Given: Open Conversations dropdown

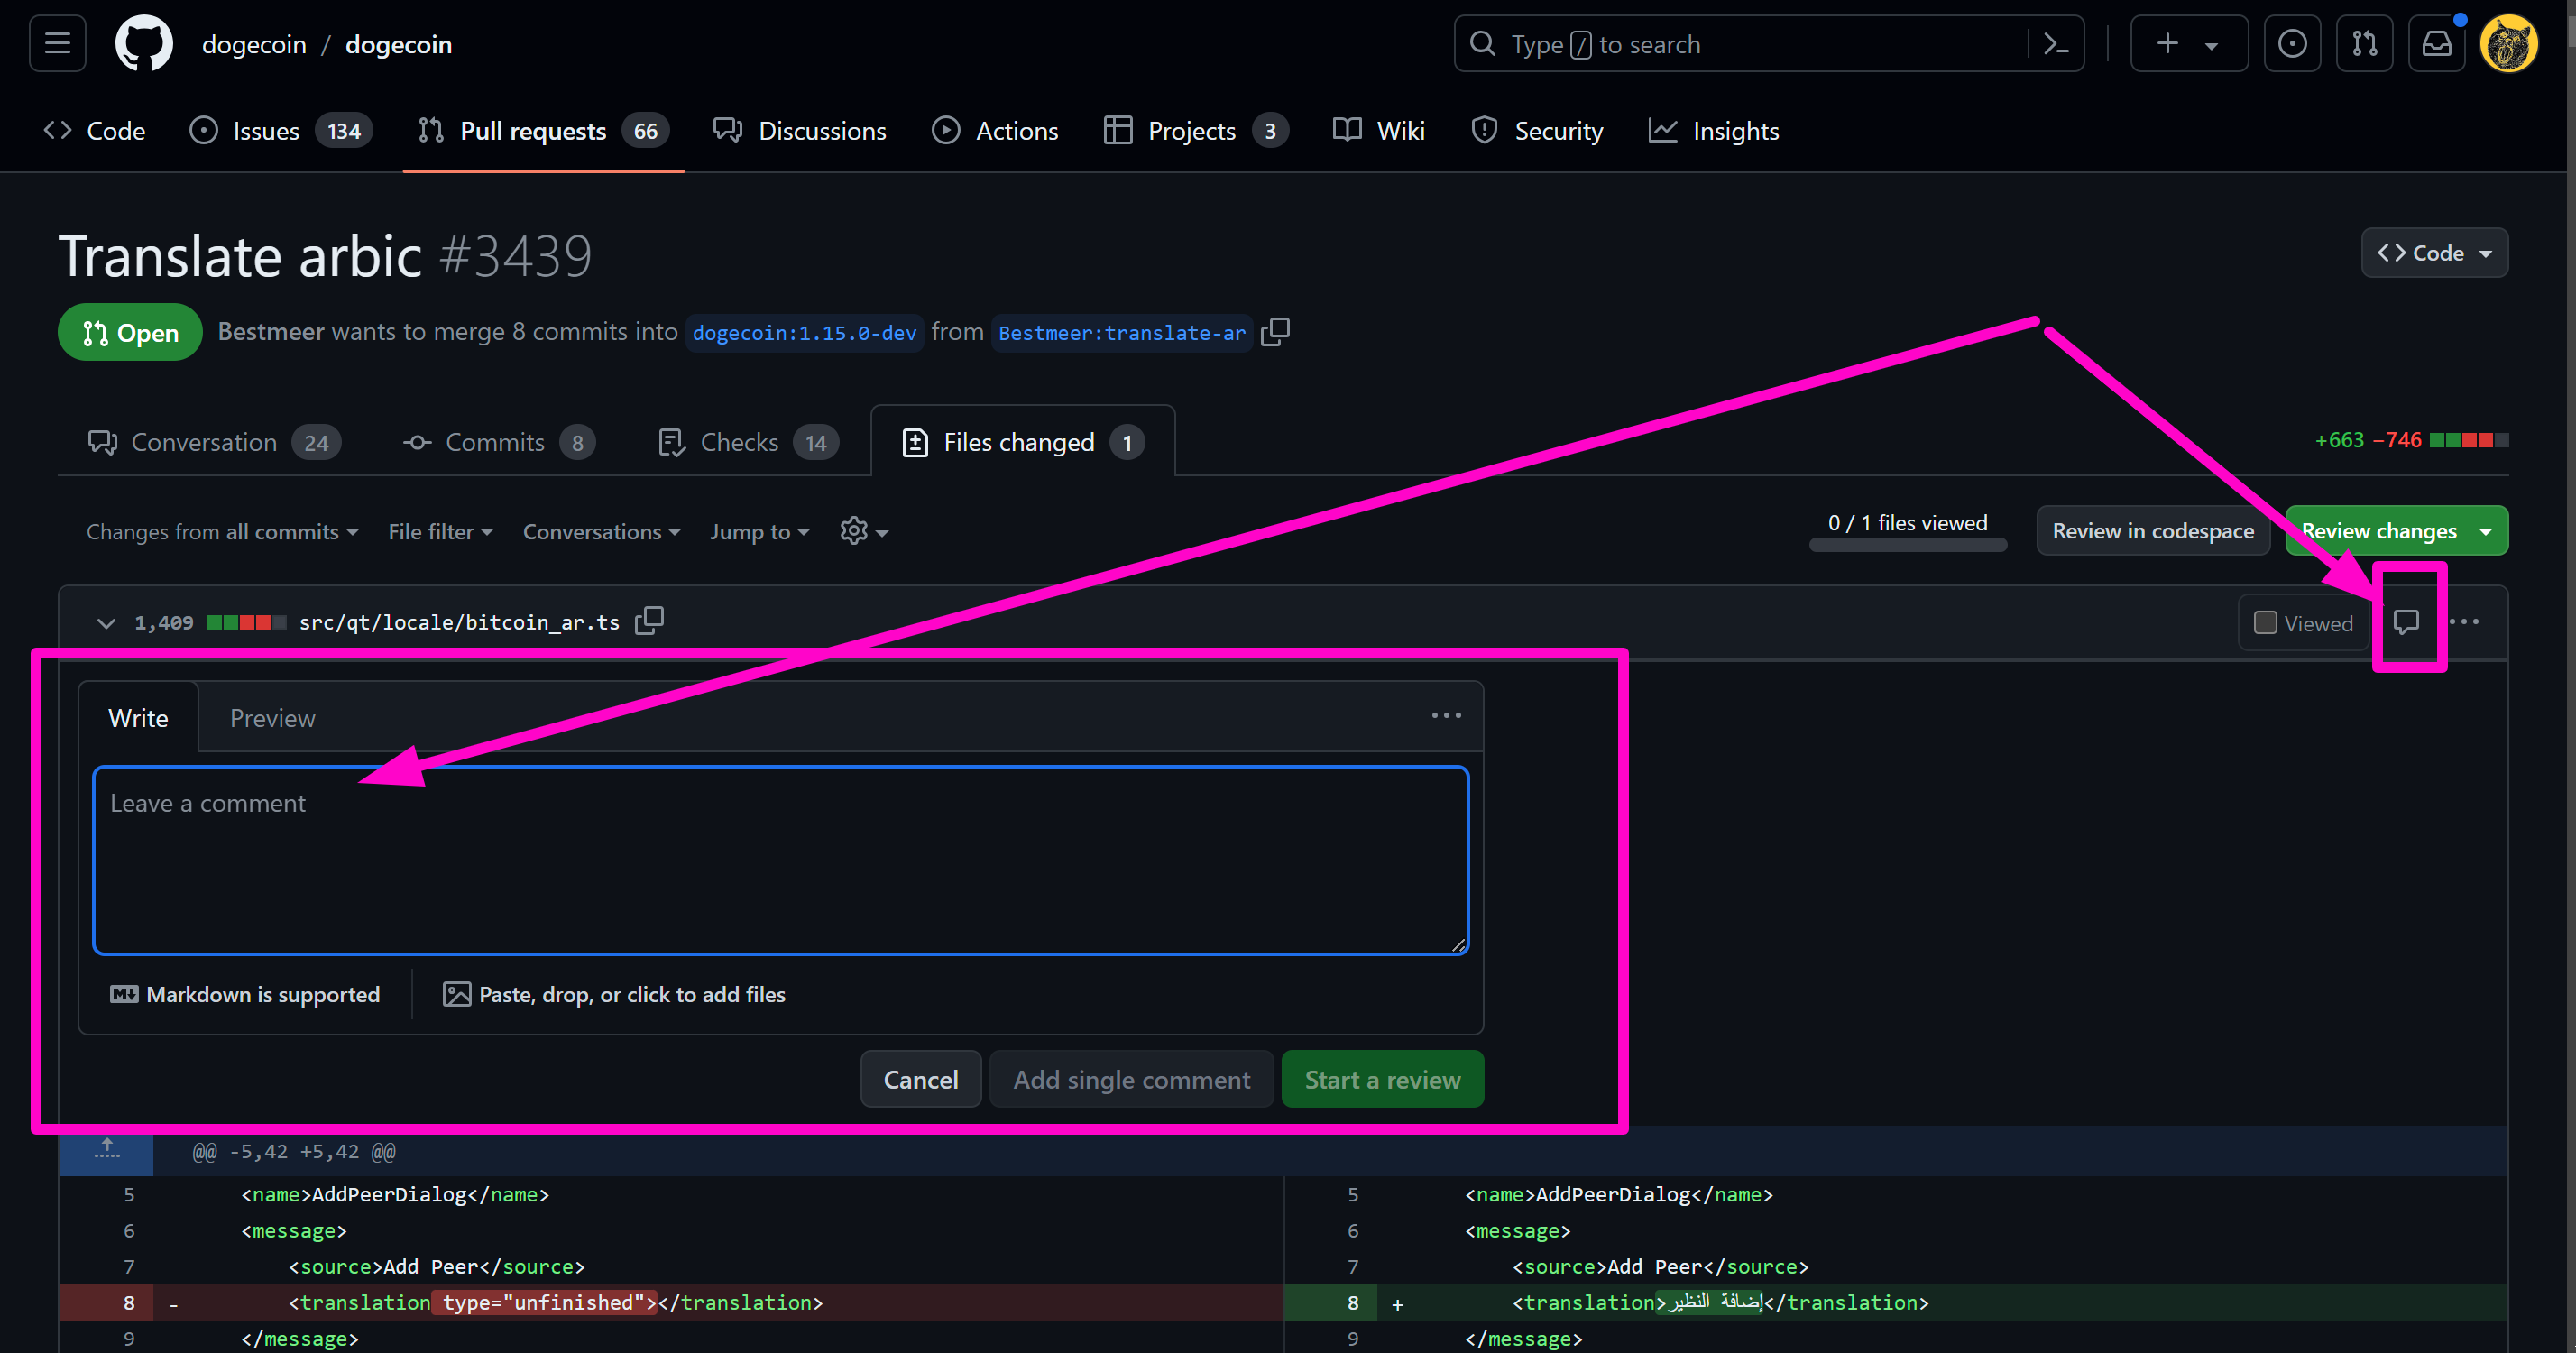Looking at the screenshot, I should tap(602, 531).
